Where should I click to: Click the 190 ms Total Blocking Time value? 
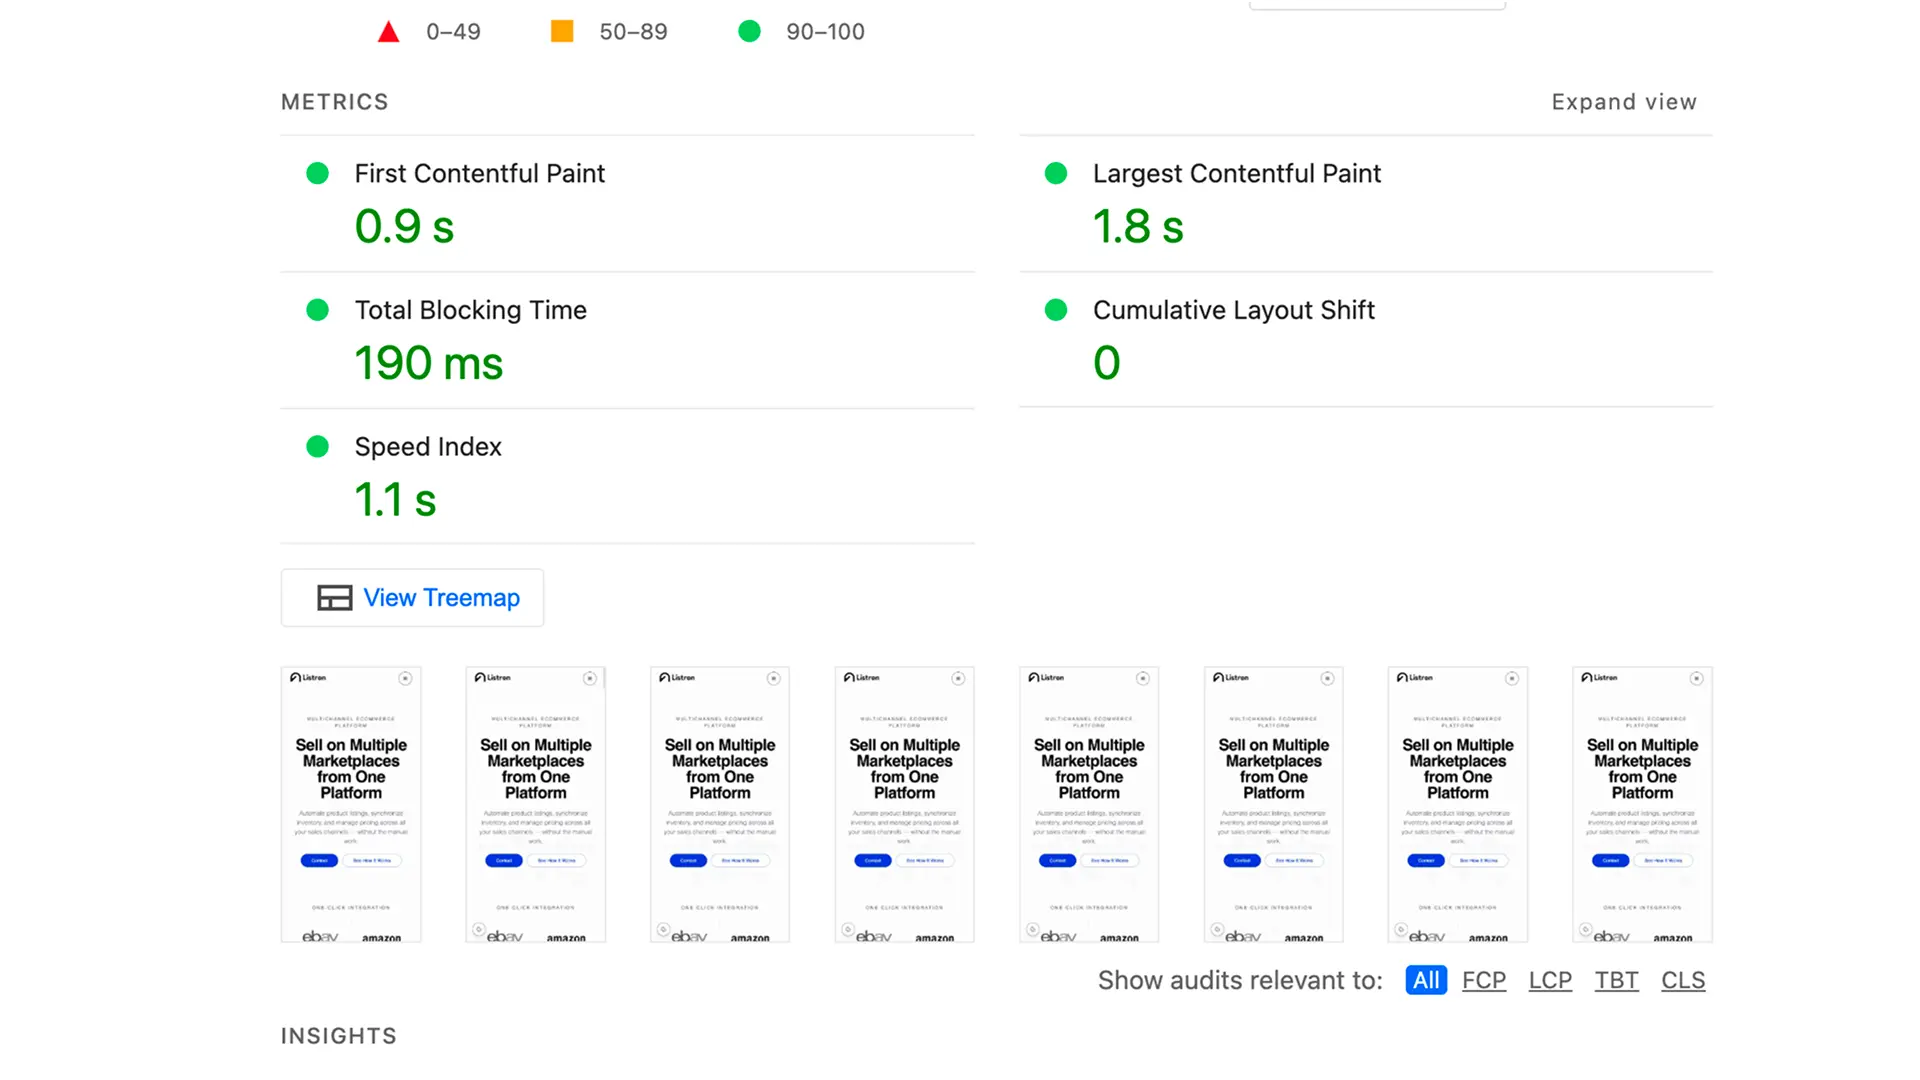click(429, 362)
